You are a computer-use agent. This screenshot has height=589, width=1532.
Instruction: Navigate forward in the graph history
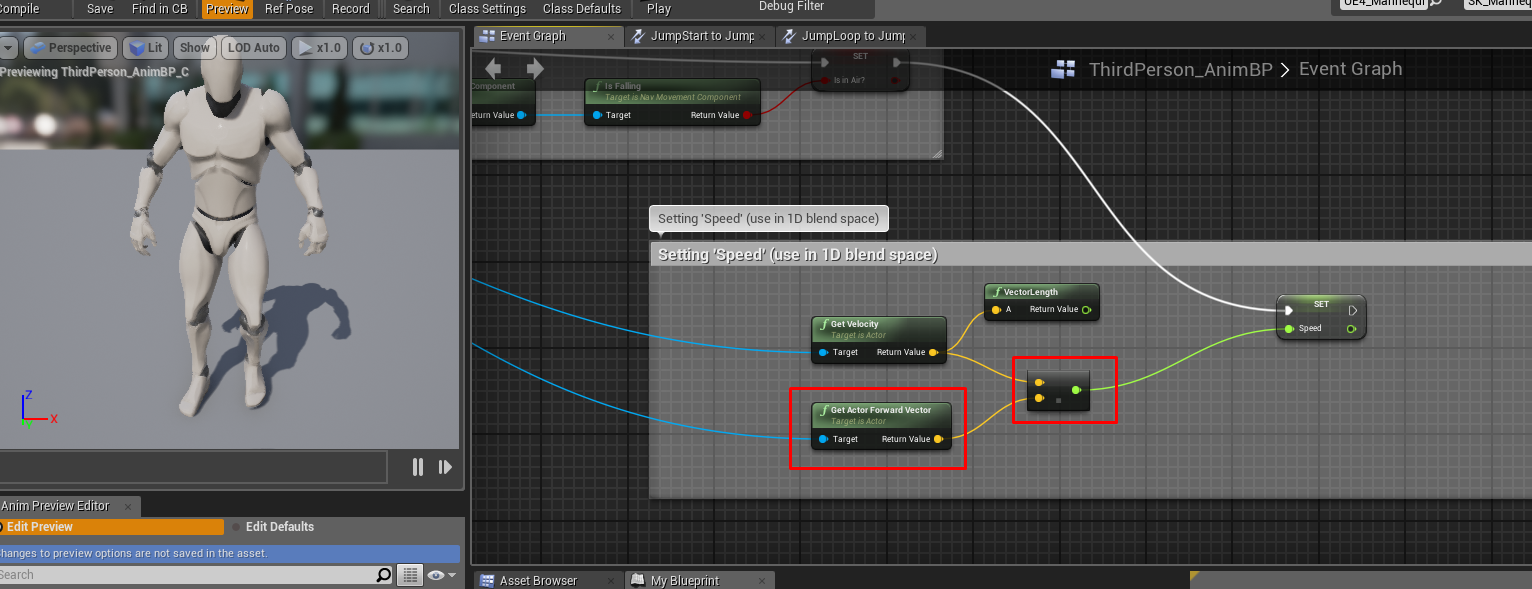tap(535, 68)
